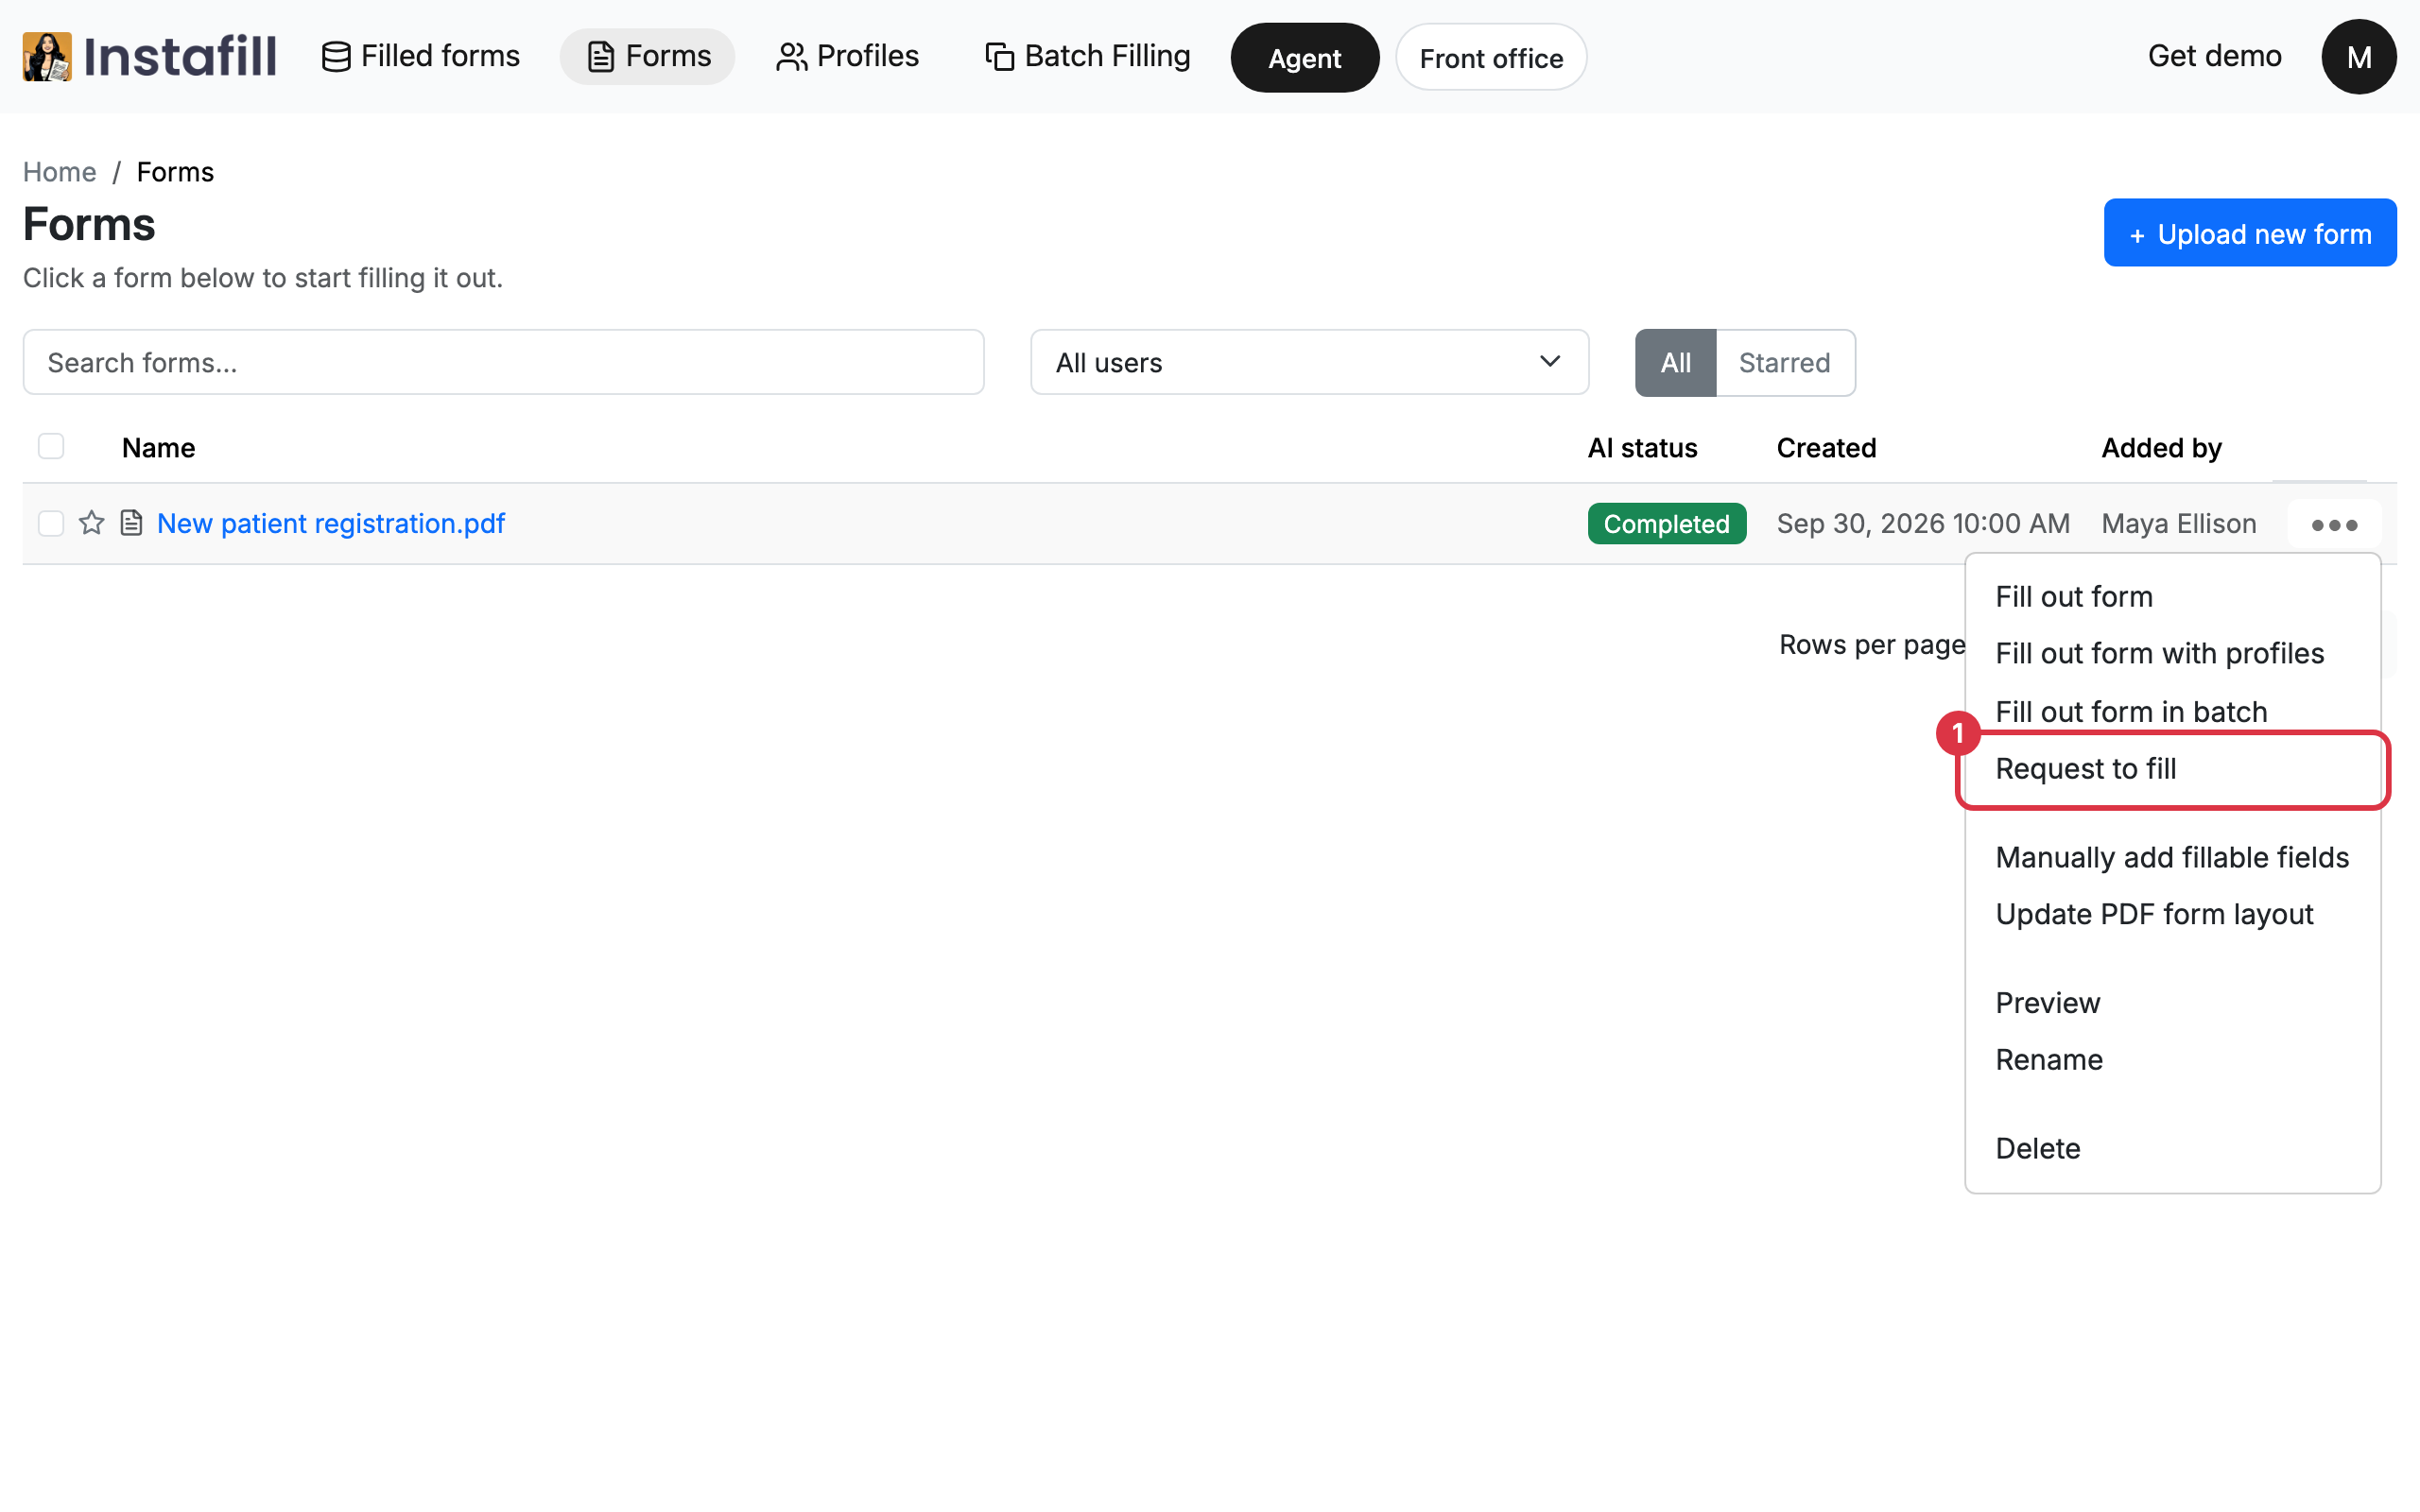Open Profiles from the people icon

pos(791,57)
